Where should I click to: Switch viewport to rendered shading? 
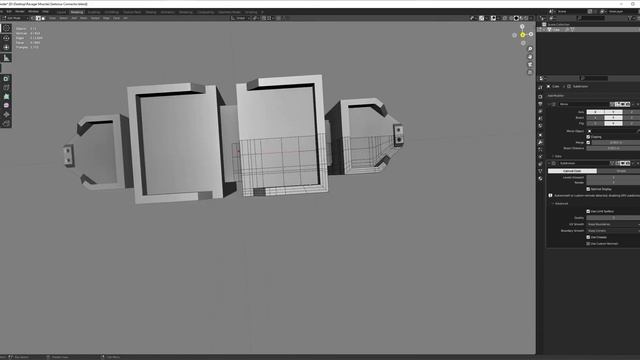[526, 18]
